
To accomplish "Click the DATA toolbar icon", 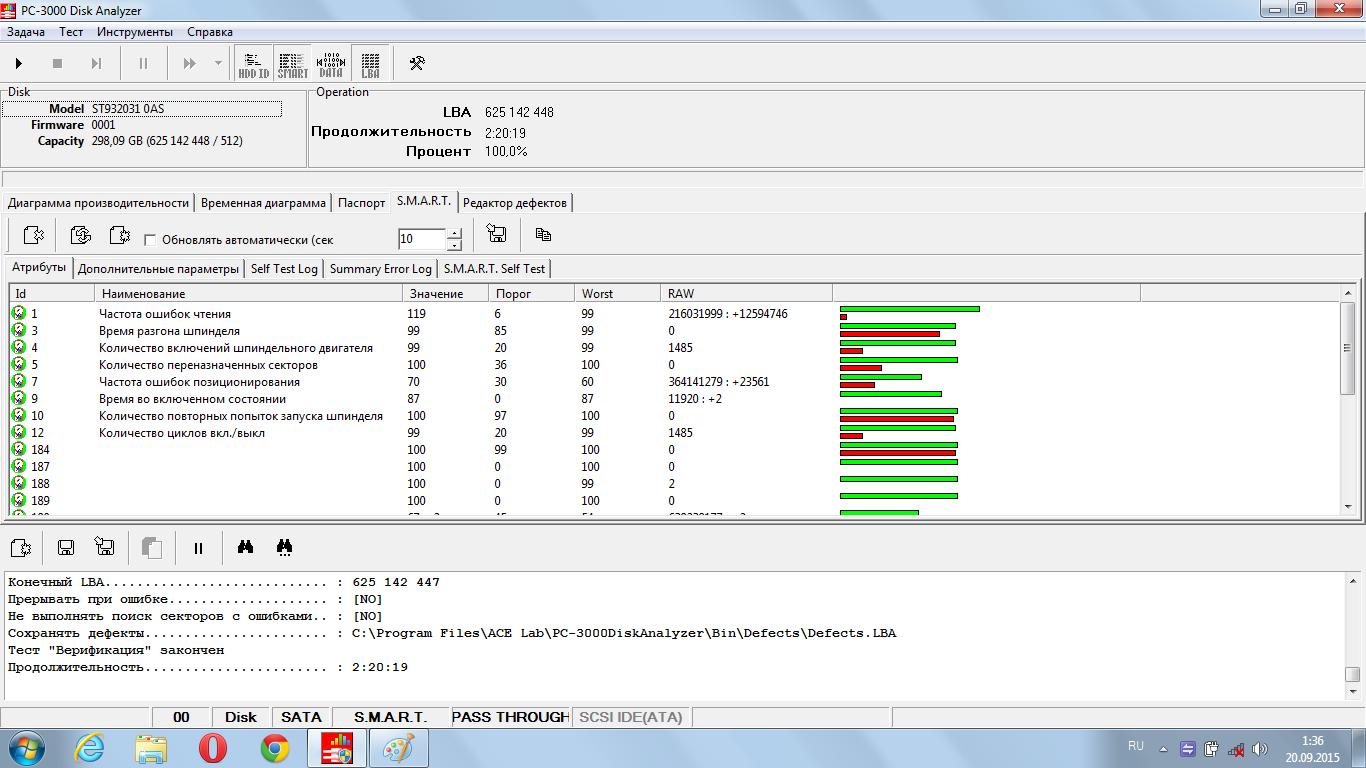I will tap(331, 64).
